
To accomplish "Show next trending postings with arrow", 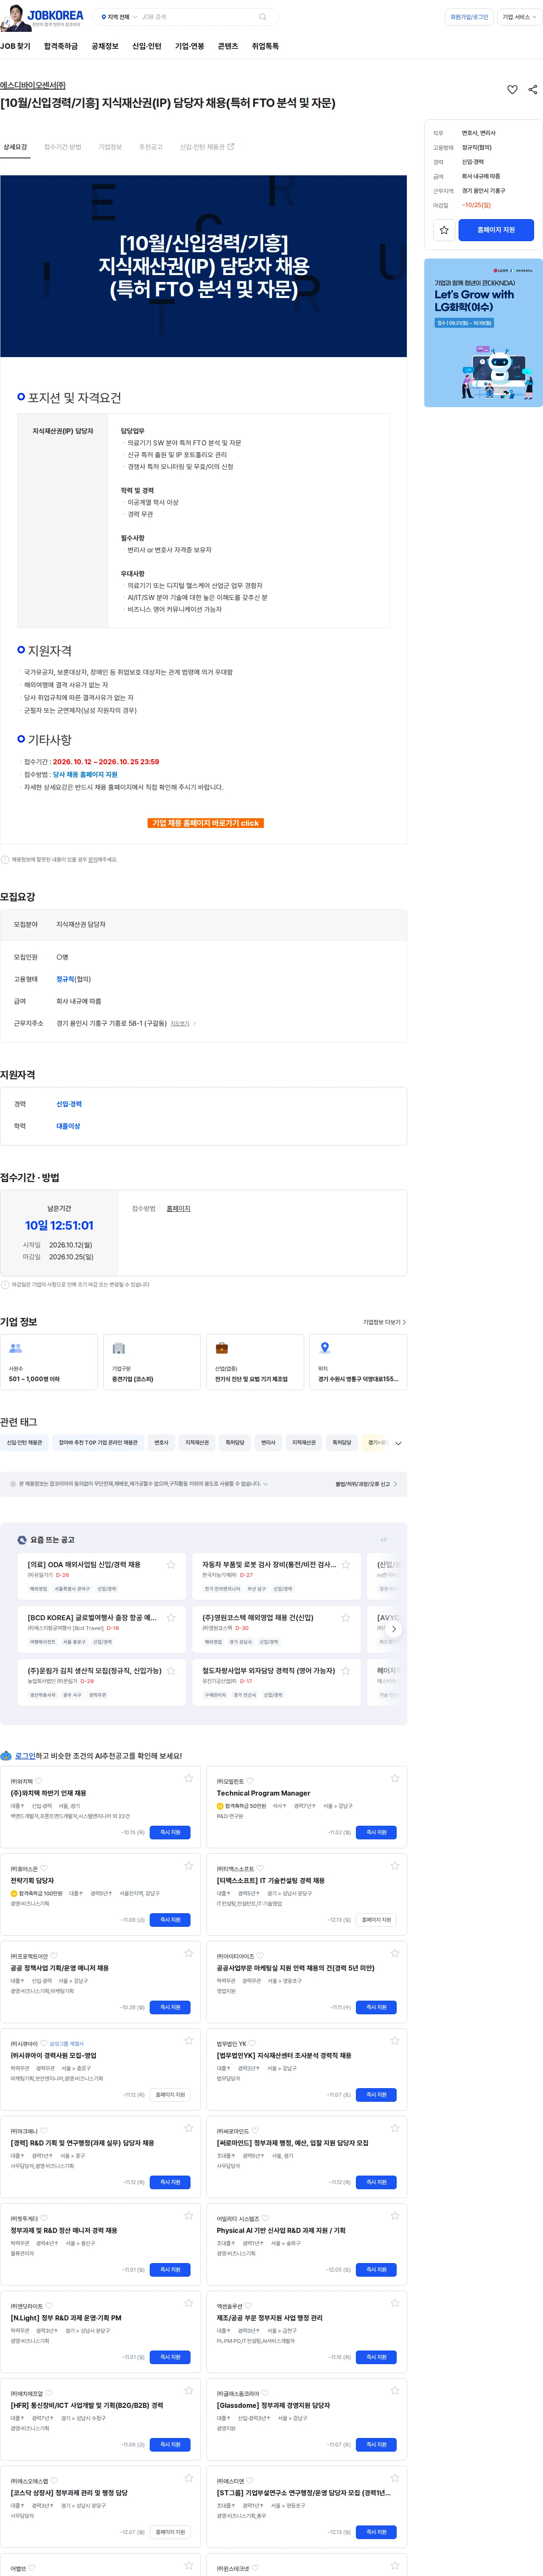I will [x=394, y=1629].
